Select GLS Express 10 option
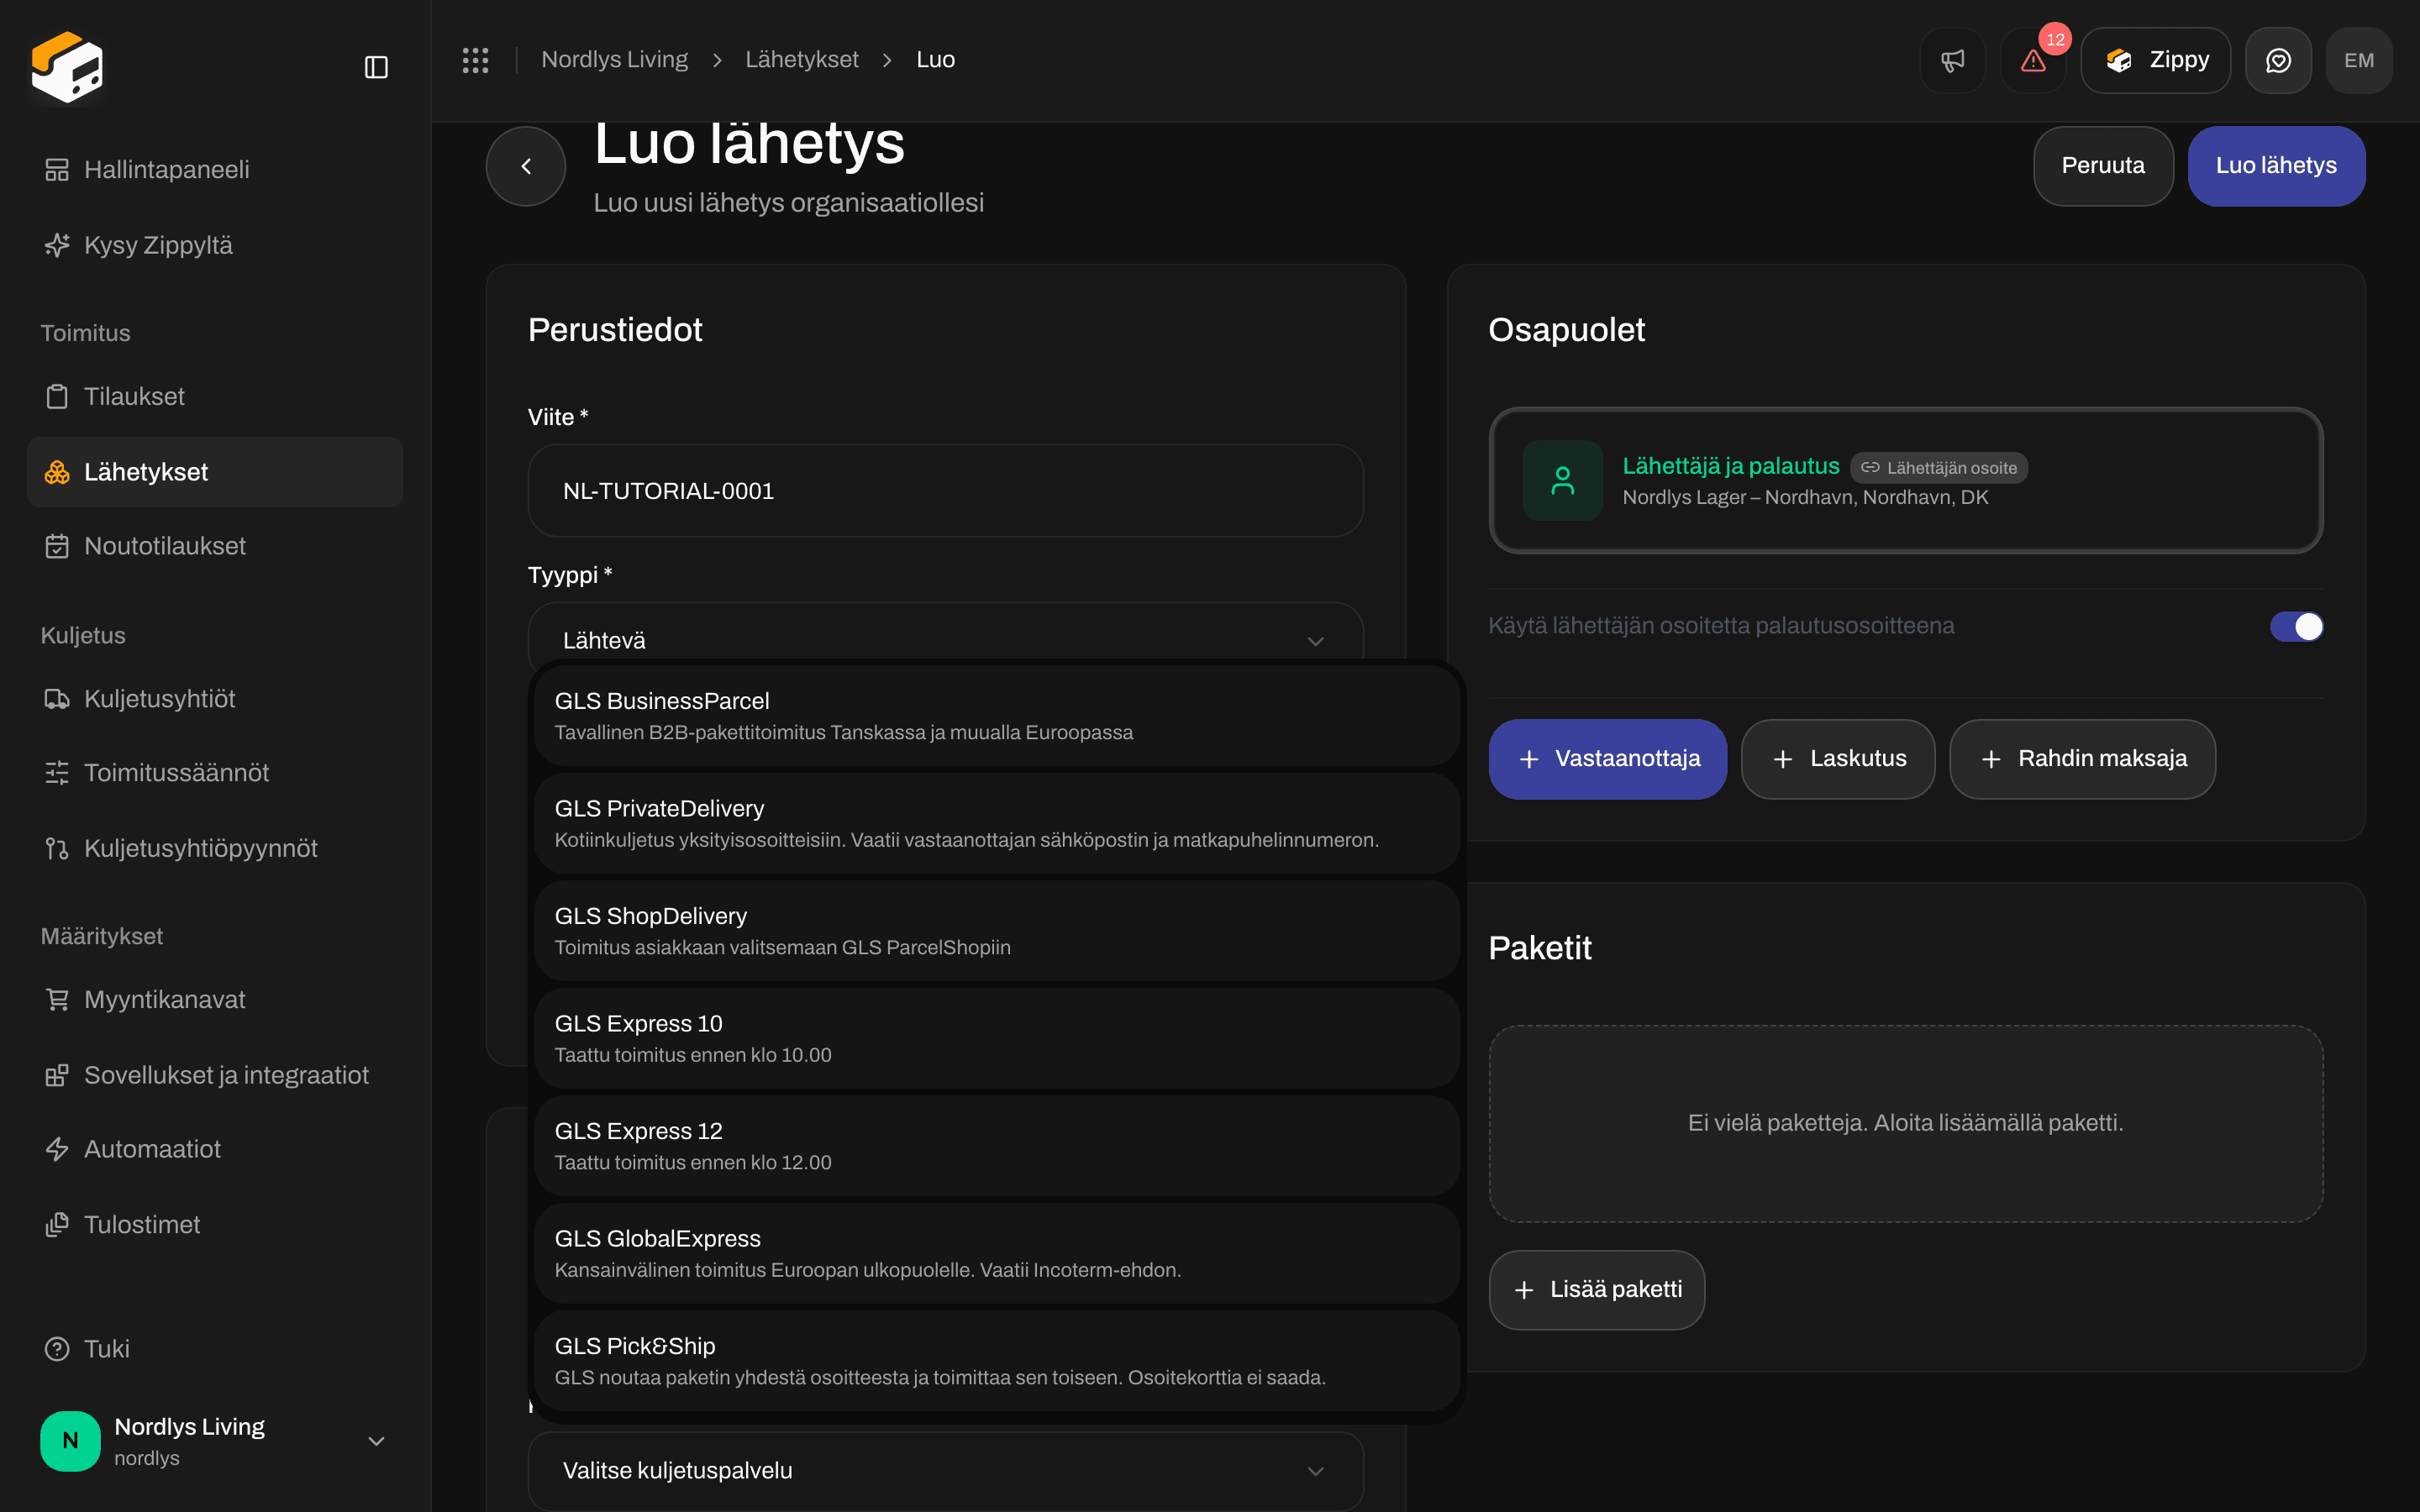The image size is (2420, 1512). click(997, 1038)
